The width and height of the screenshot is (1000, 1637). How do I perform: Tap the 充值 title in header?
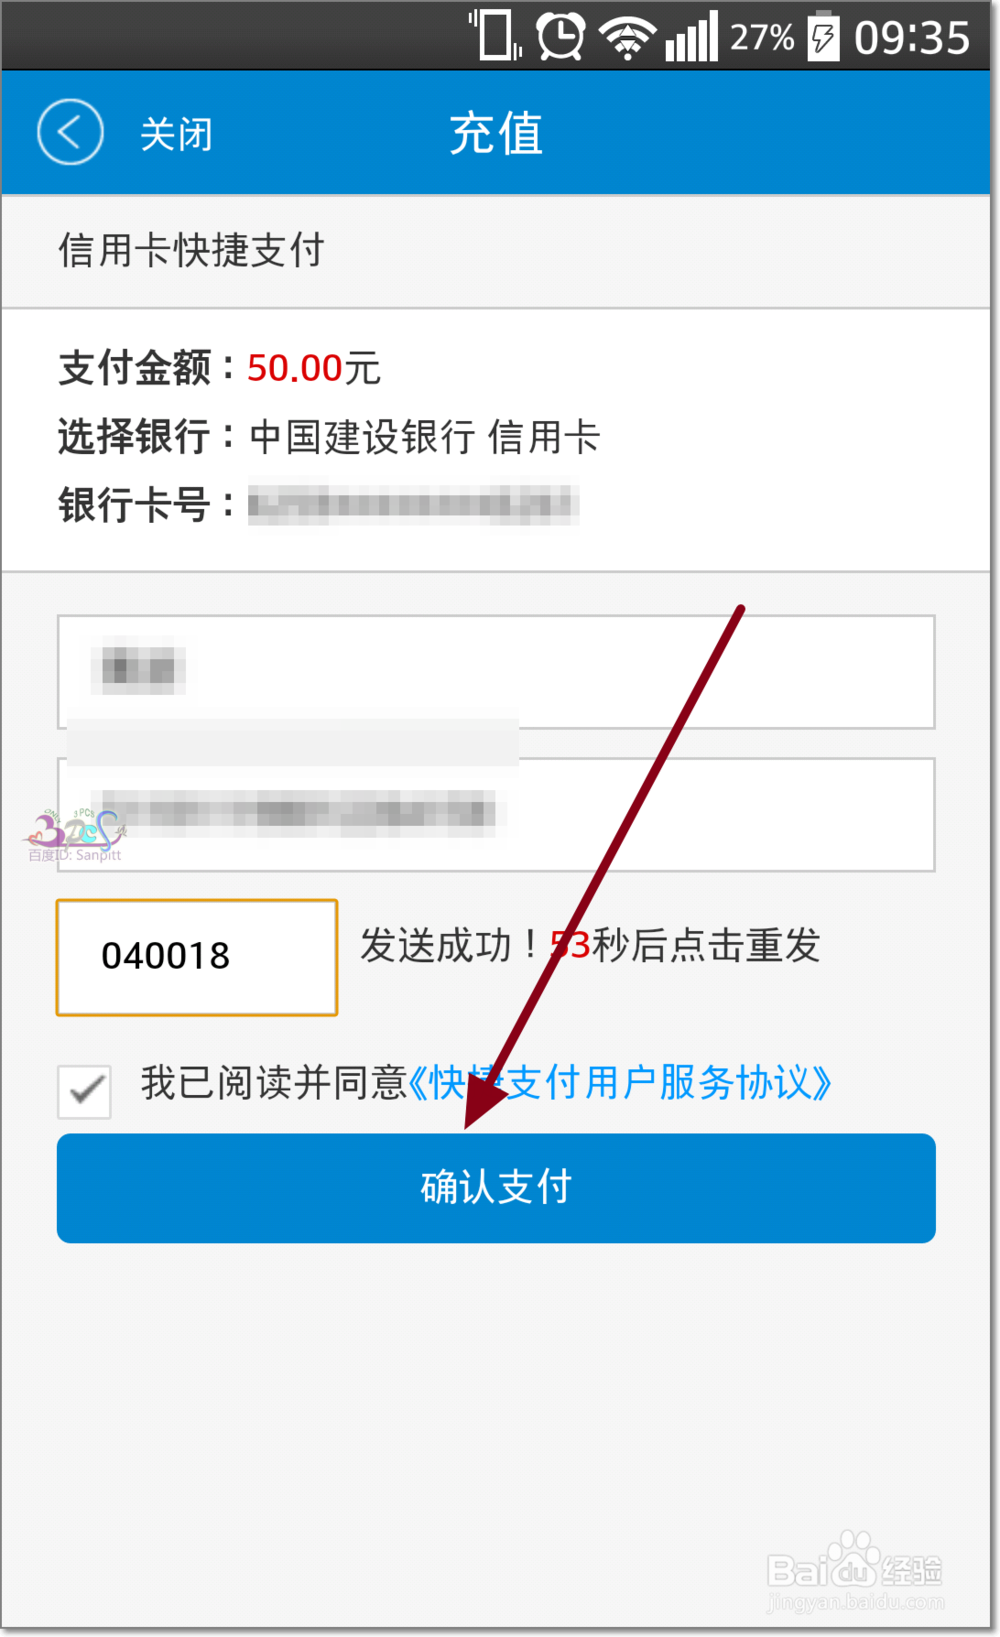(496, 133)
